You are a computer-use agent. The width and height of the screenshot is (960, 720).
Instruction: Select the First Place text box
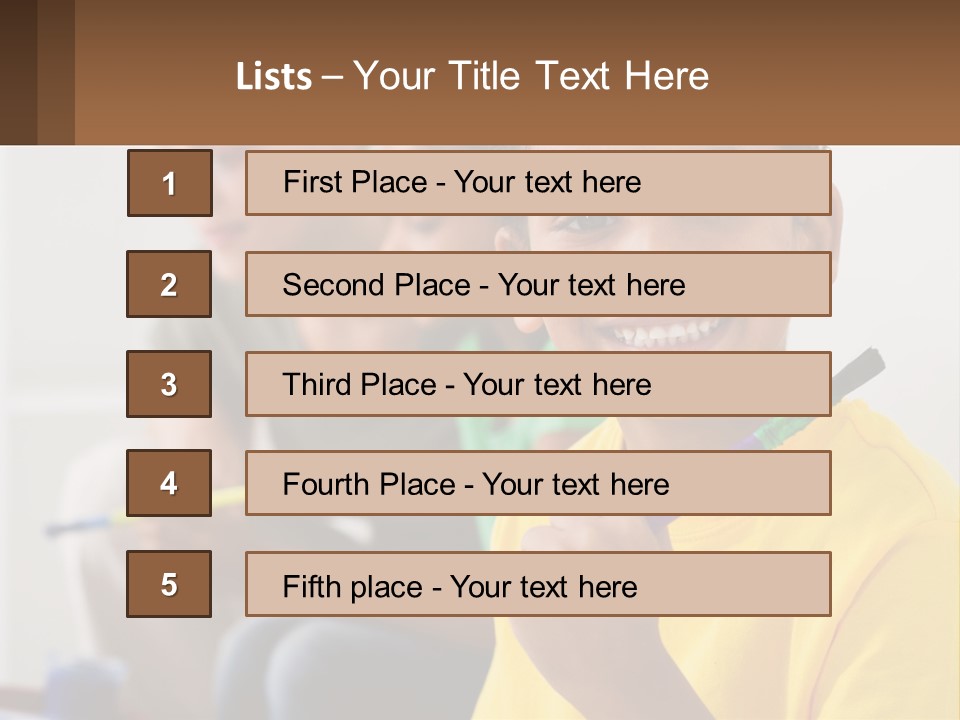tap(538, 183)
